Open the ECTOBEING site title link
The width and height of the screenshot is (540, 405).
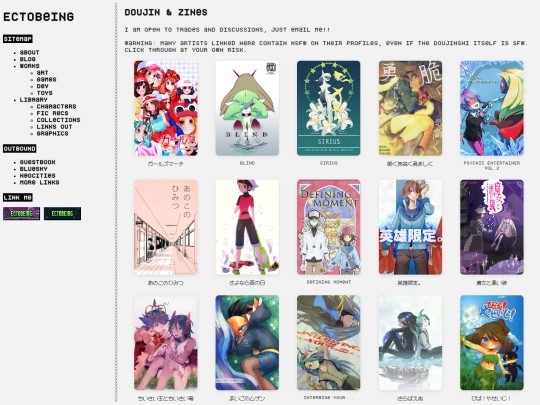pyautogui.click(x=38, y=17)
